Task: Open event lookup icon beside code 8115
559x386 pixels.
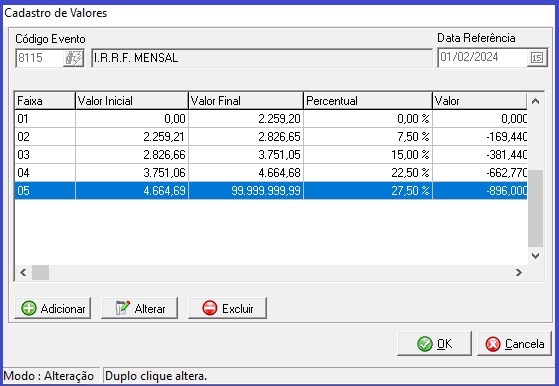Action: coord(74,58)
